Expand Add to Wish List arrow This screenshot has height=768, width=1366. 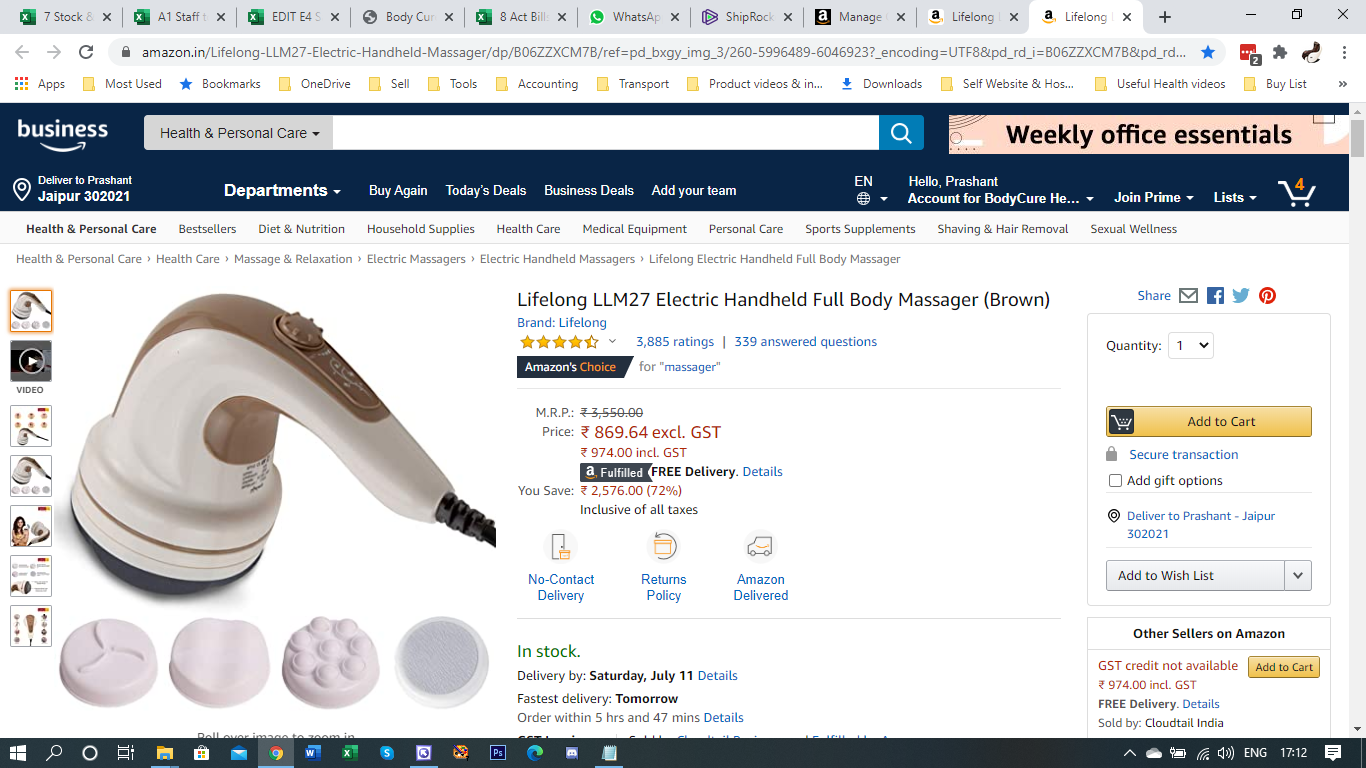tap(1298, 576)
